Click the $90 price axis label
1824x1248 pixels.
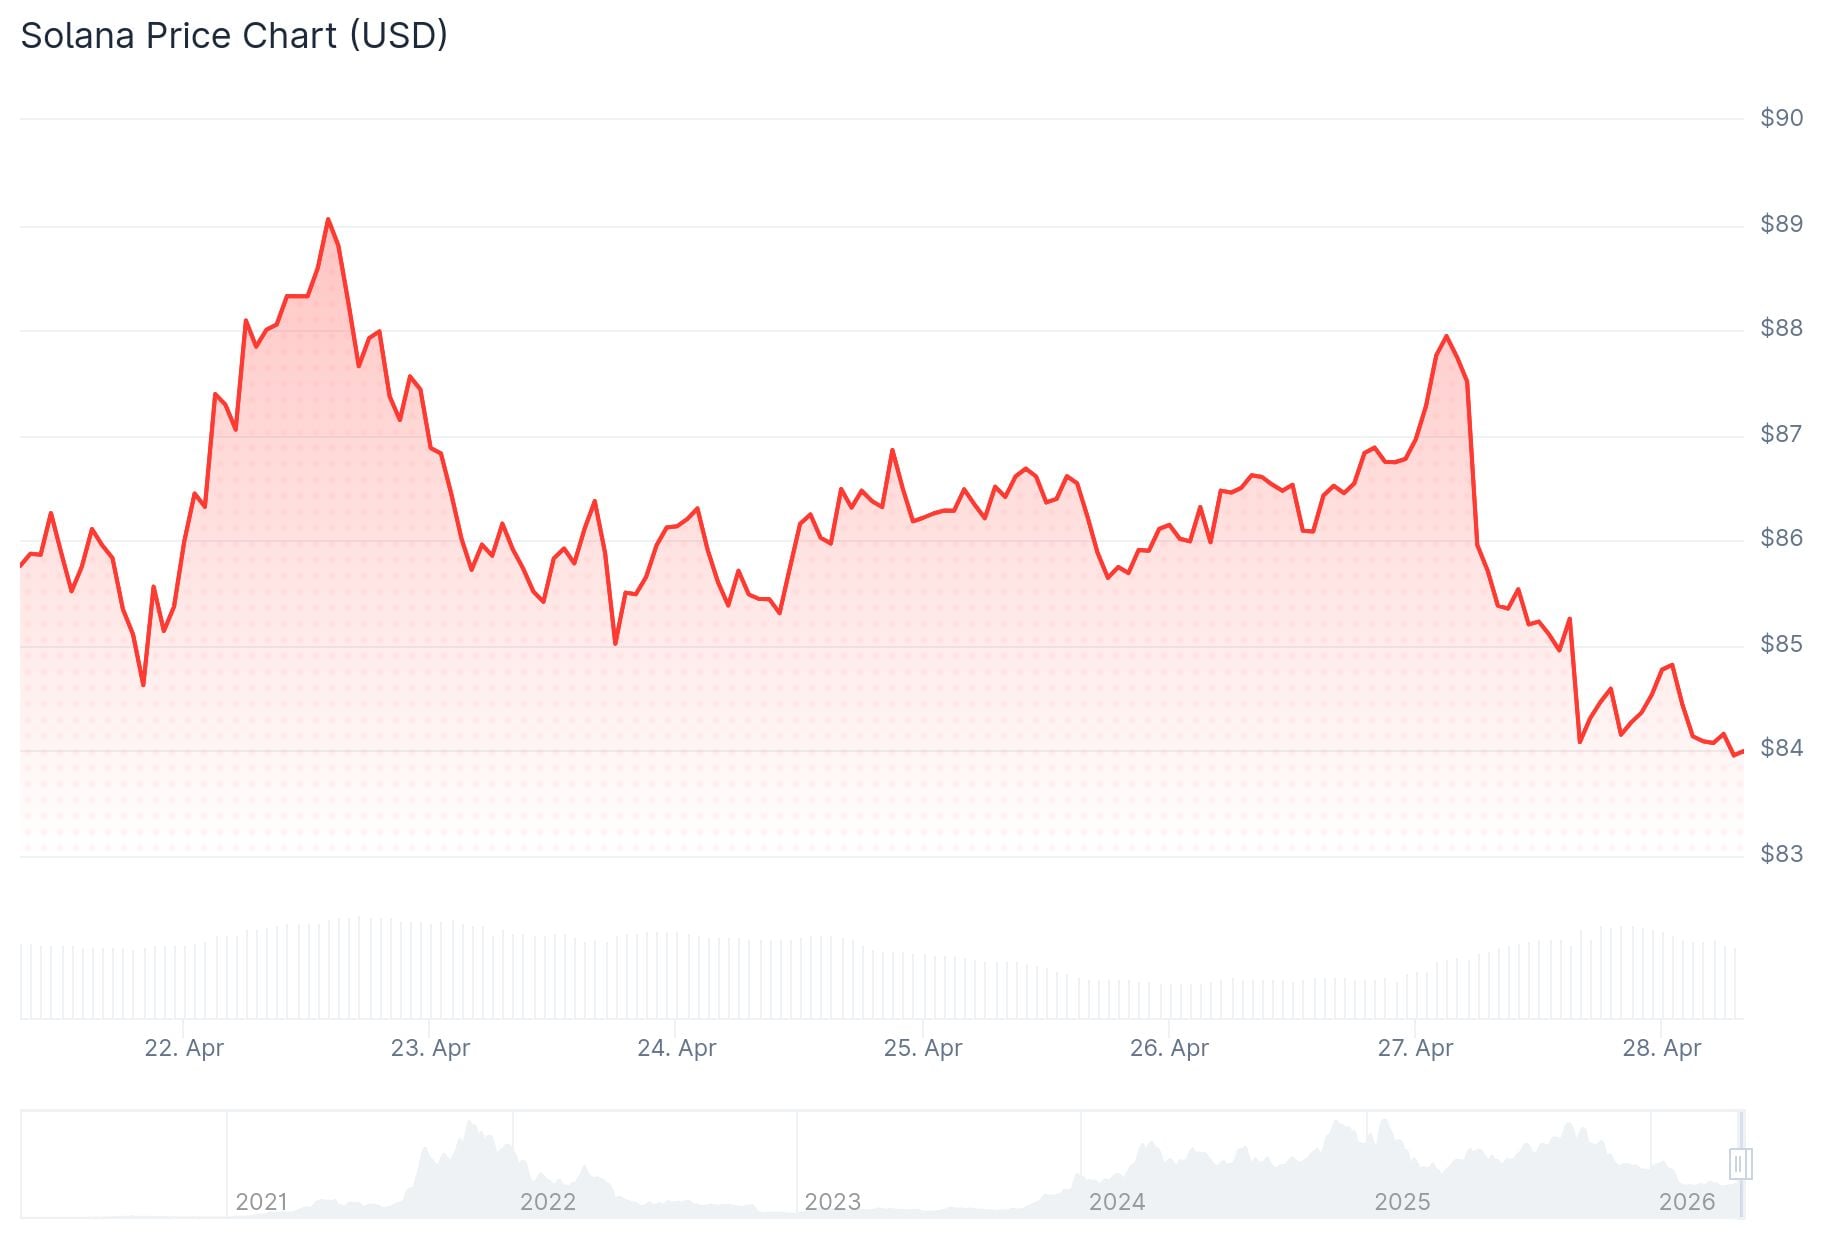[x=1781, y=118]
